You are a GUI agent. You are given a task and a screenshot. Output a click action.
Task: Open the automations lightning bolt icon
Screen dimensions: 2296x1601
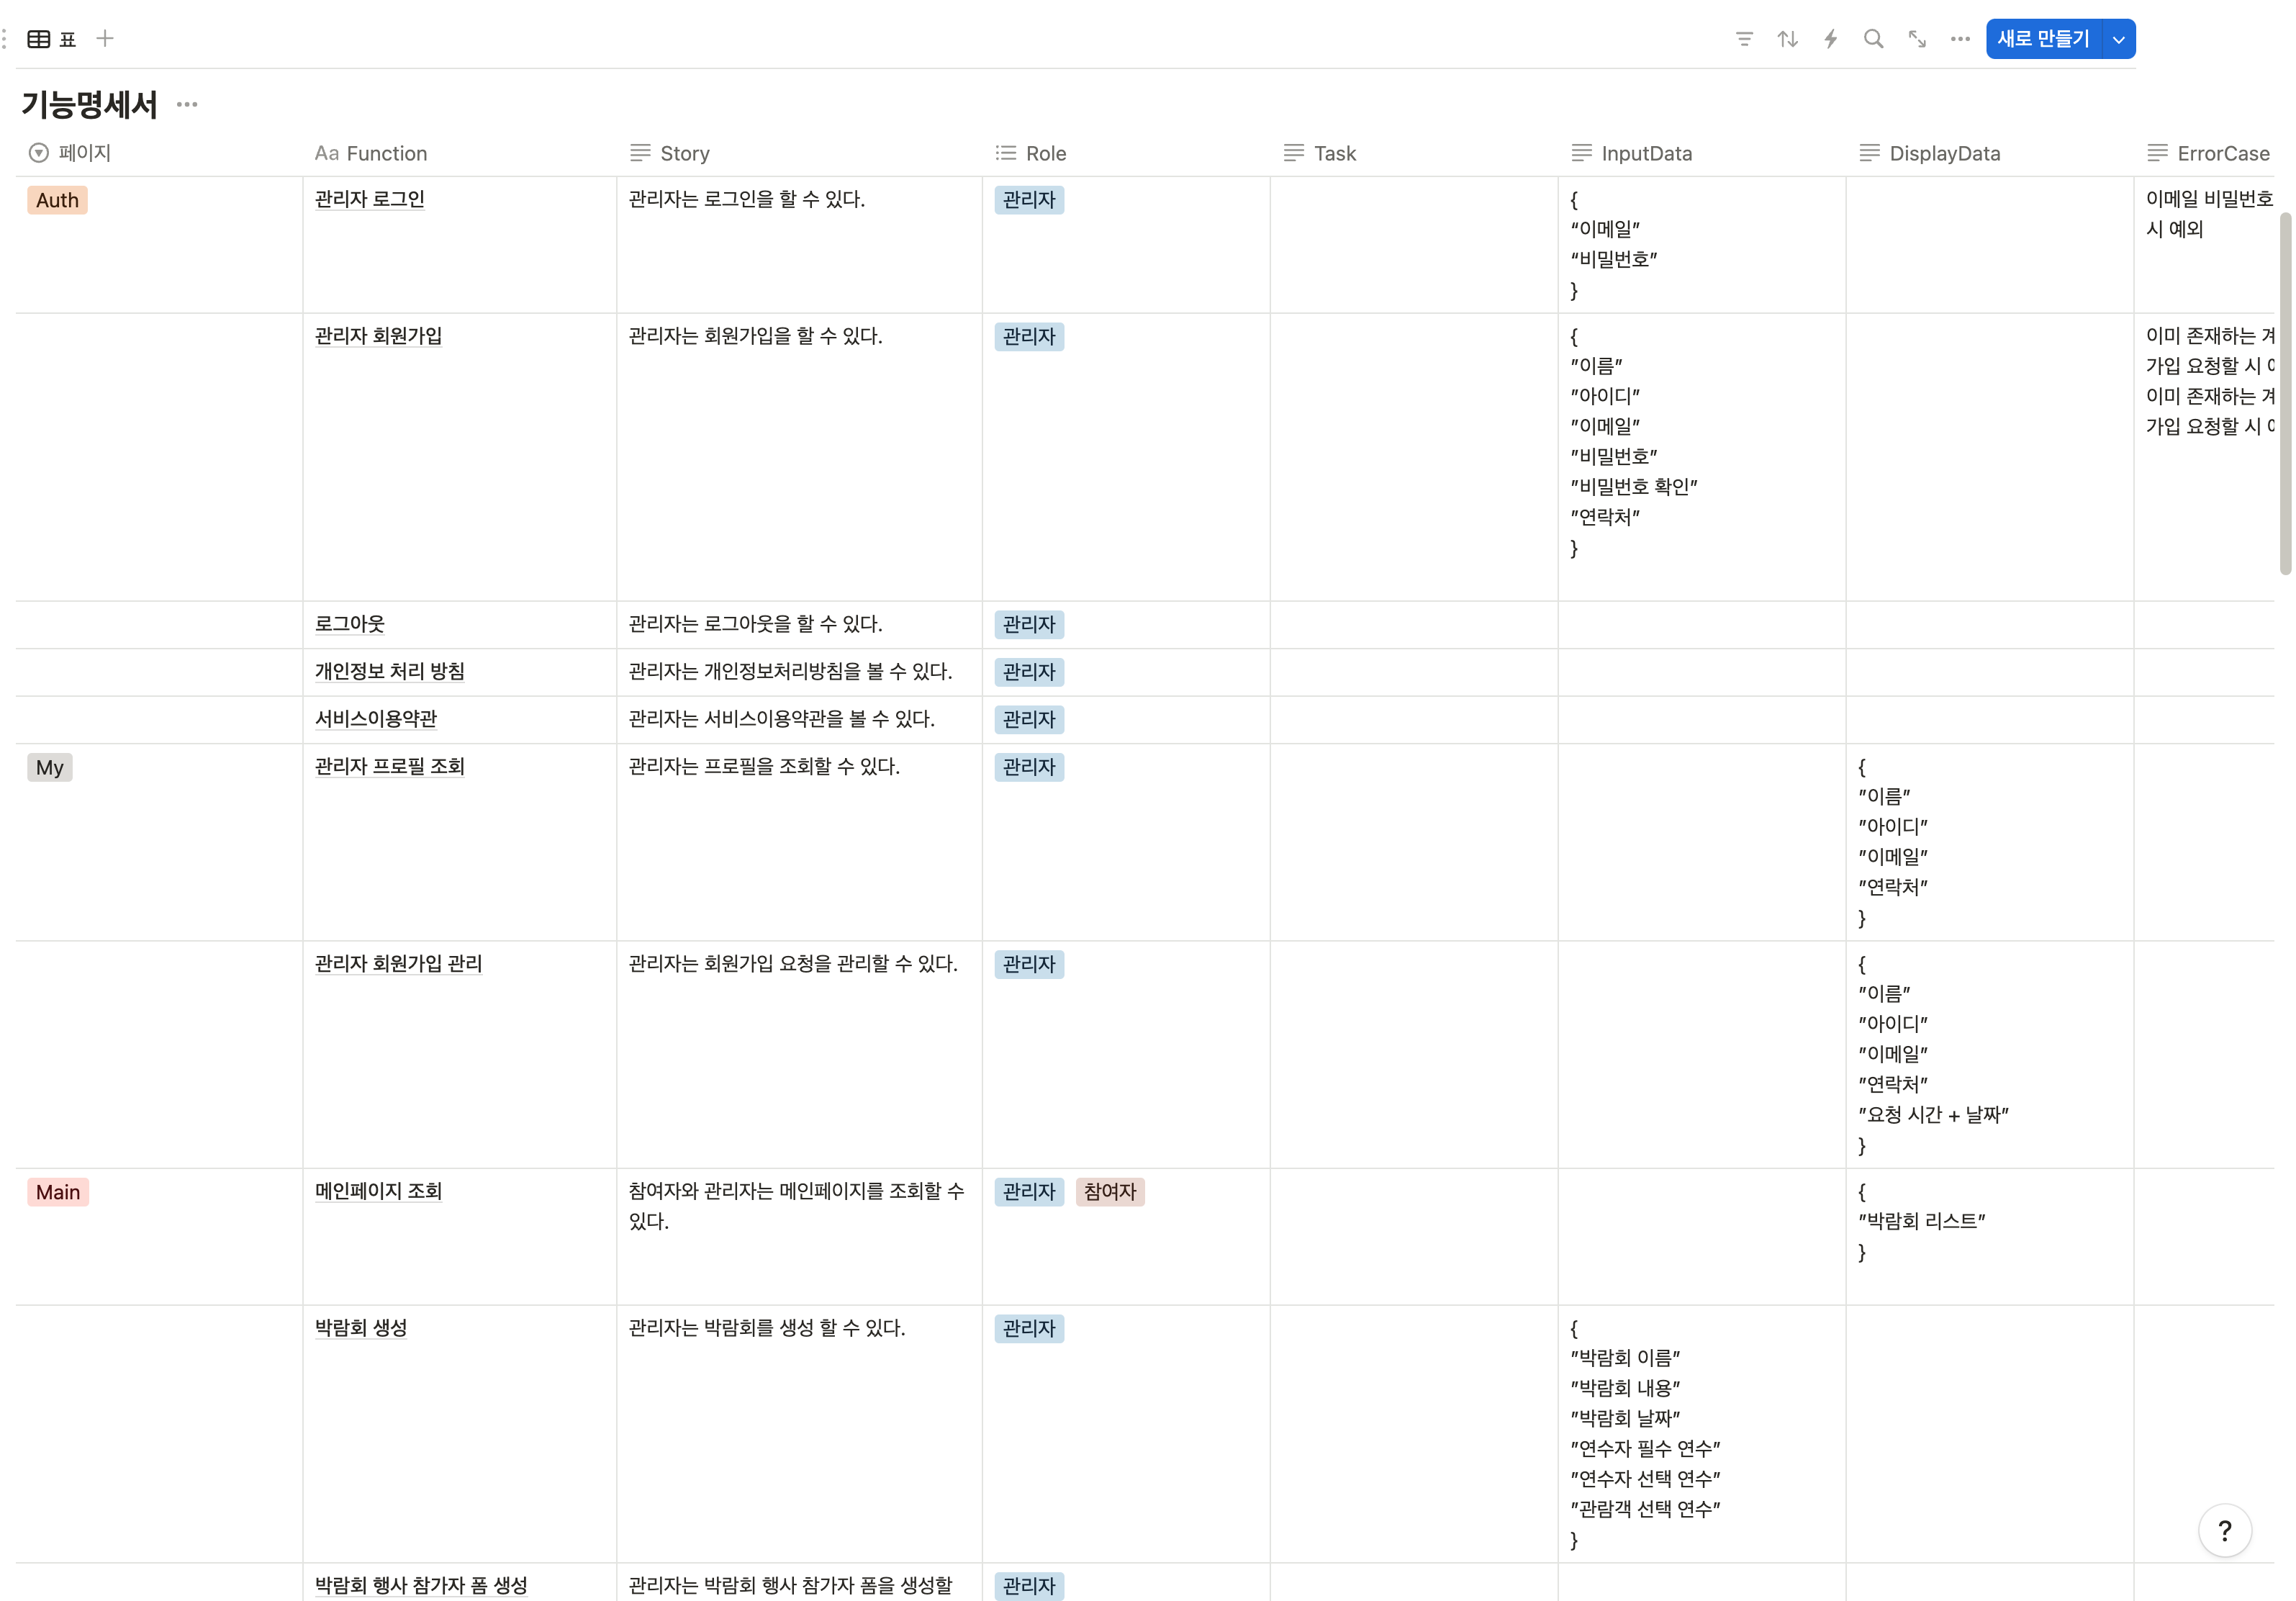pos(1830,39)
